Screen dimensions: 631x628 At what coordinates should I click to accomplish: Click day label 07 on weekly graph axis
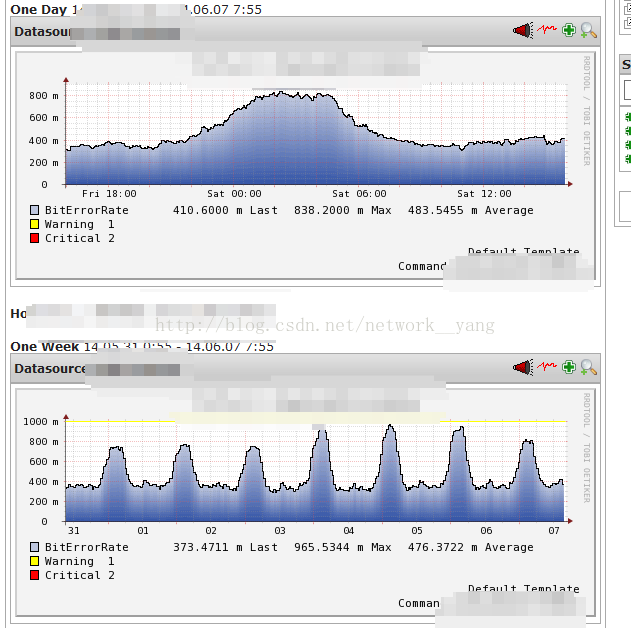pos(554,531)
